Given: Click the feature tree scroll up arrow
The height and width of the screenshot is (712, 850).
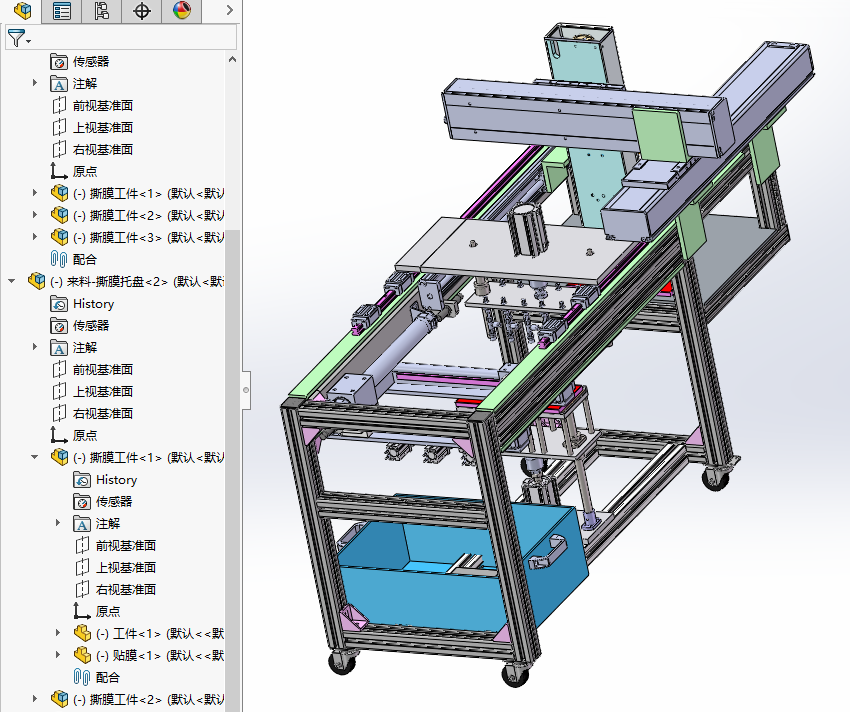Looking at the screenshot, I should (x=233, y=60).
